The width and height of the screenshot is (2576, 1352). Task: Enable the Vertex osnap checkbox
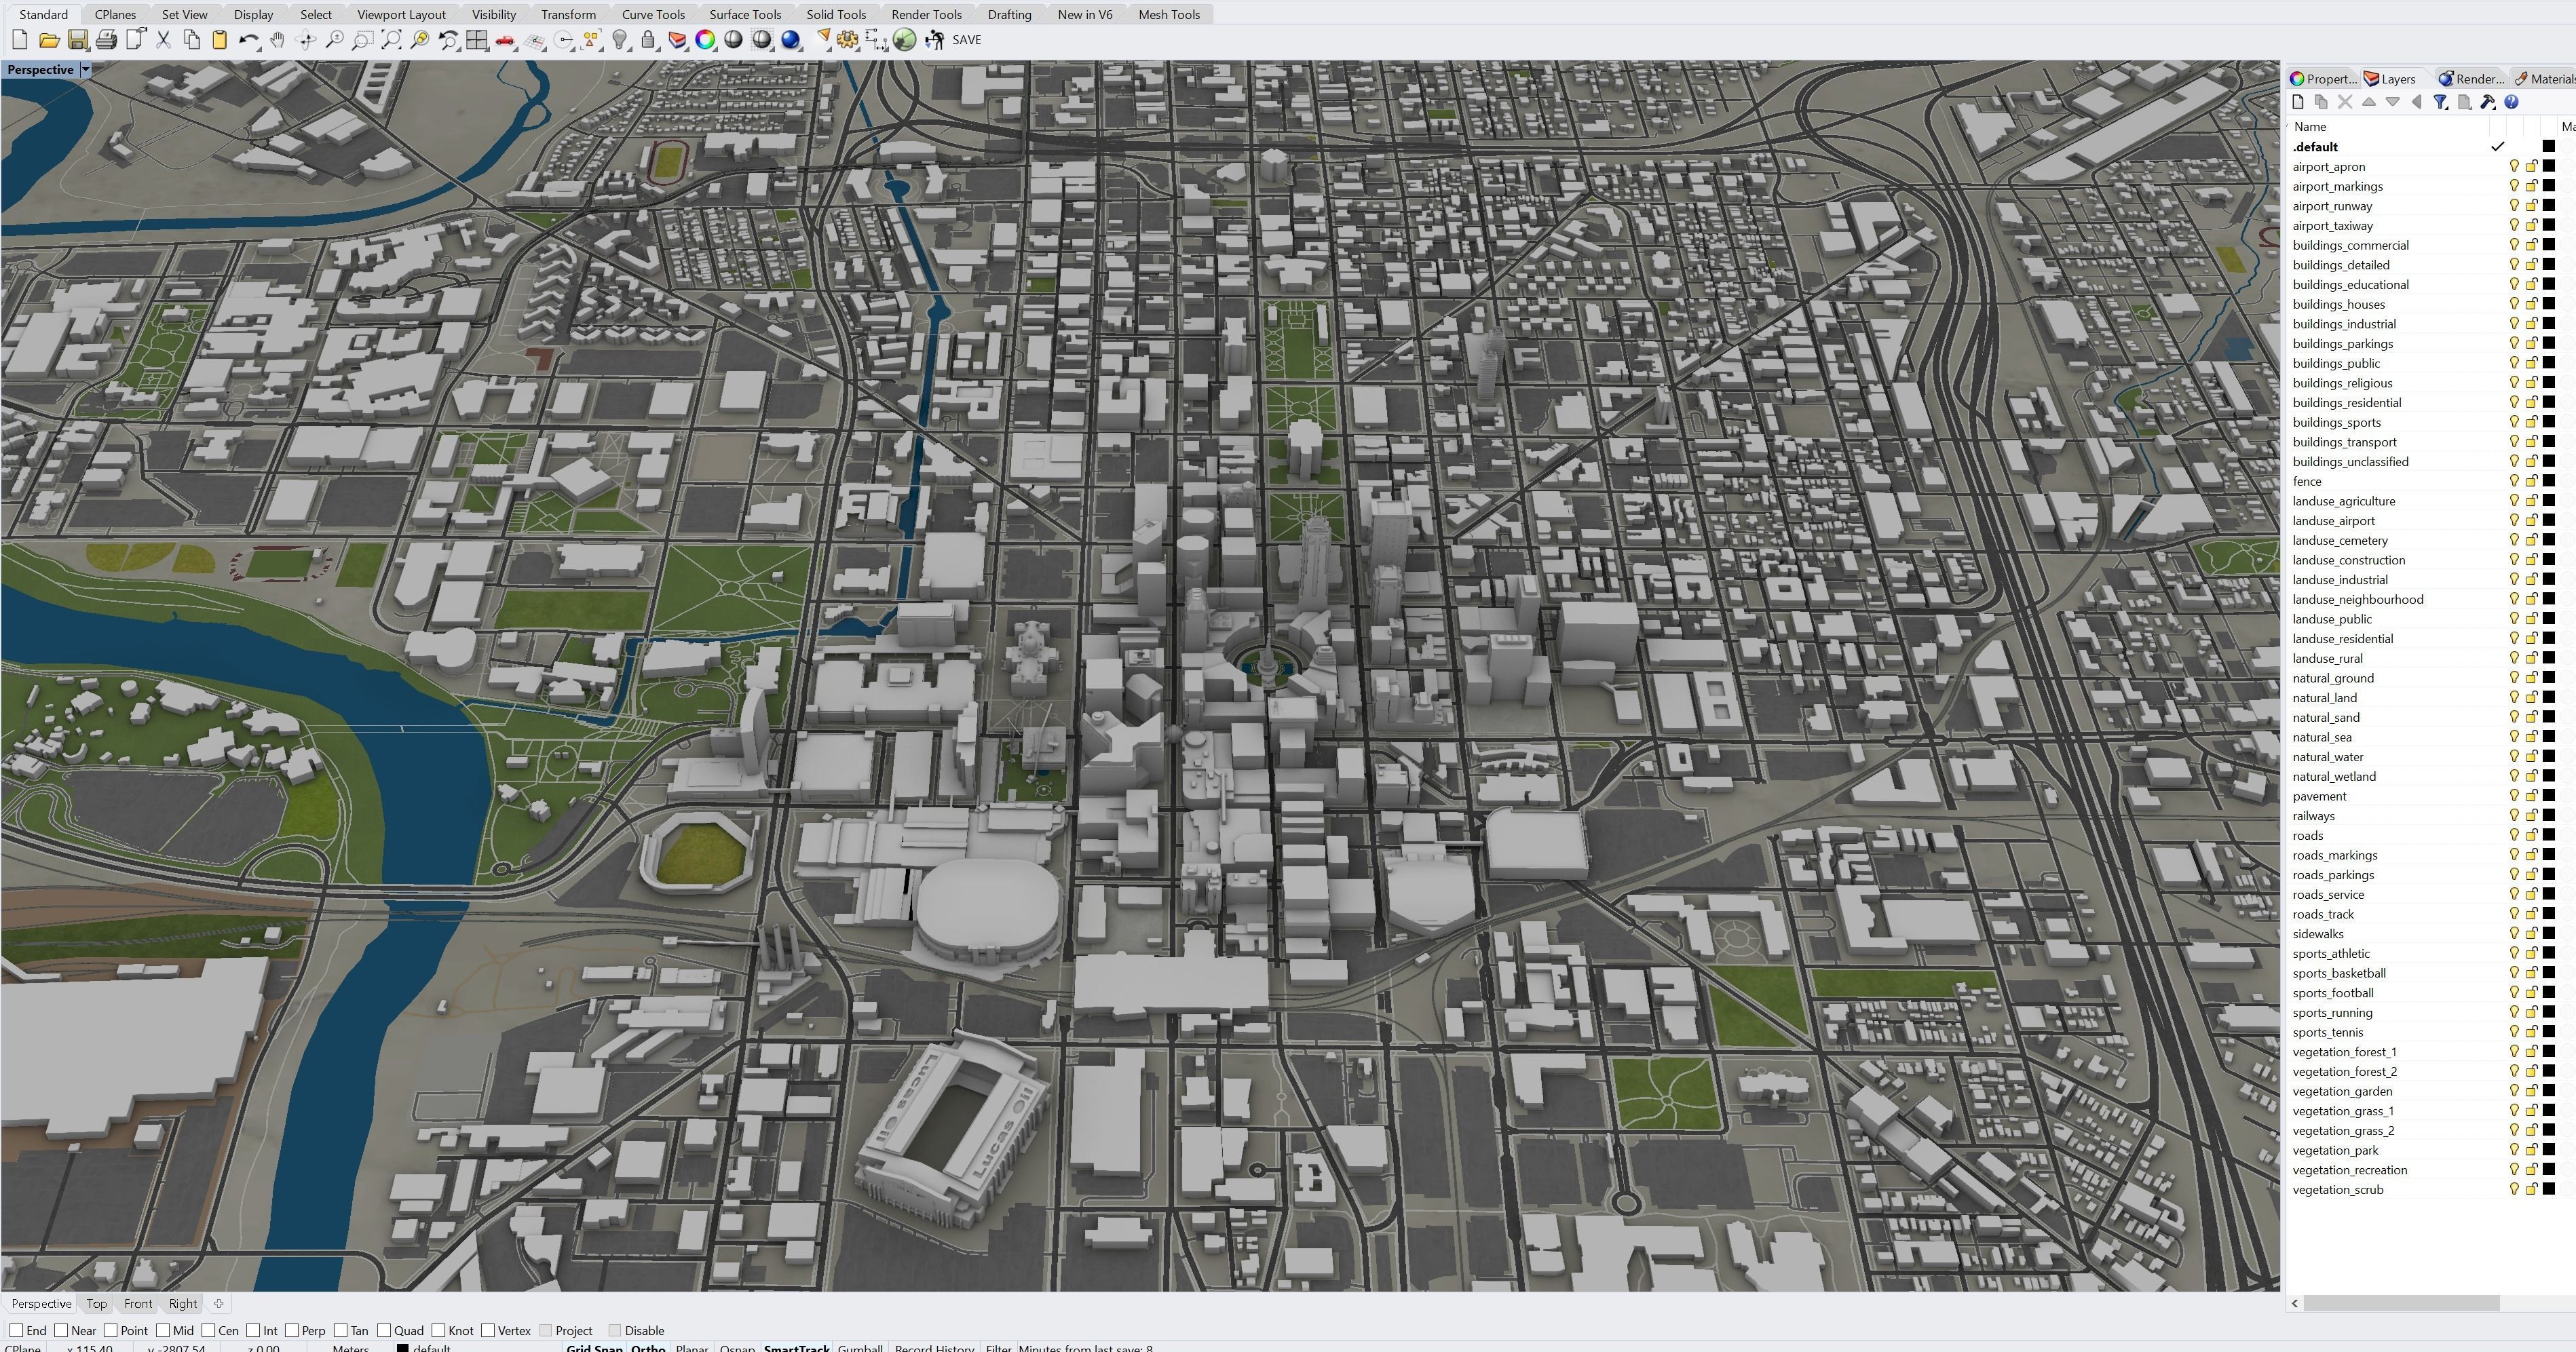(488, 1330)
